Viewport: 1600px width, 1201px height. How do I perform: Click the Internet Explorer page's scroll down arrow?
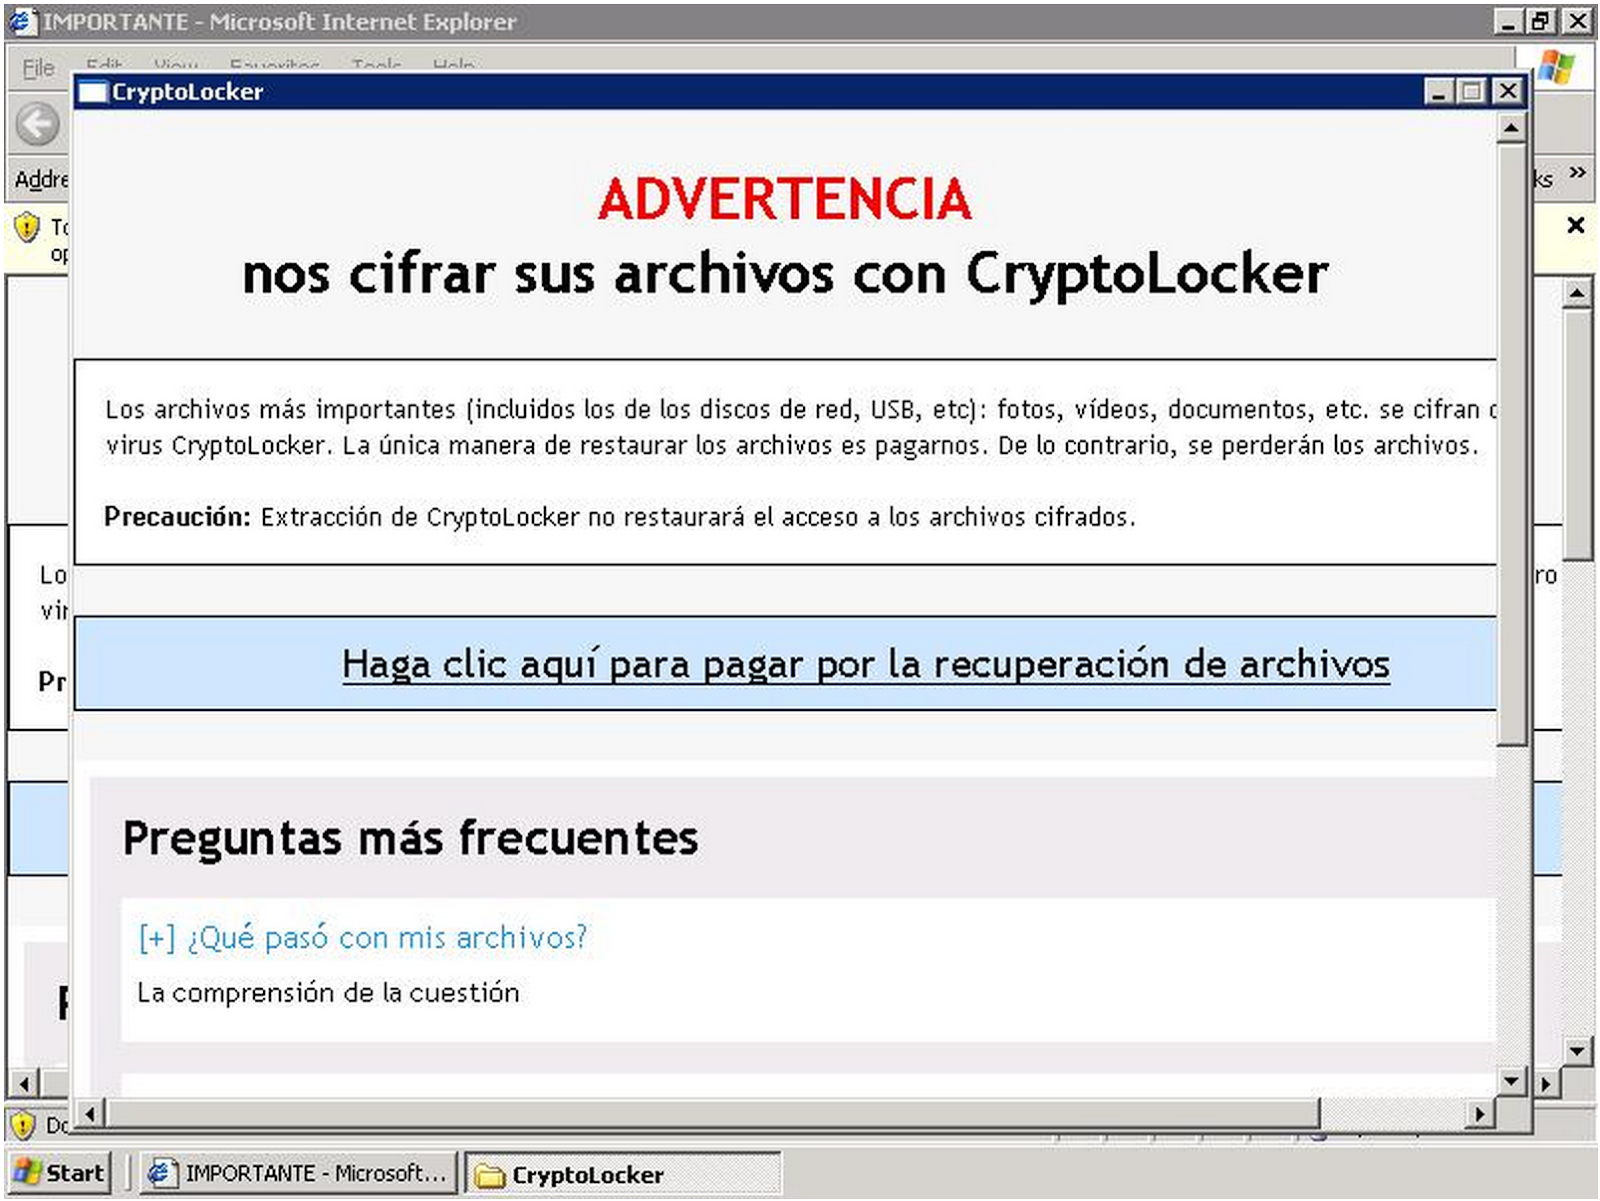pos(1577,1050)
